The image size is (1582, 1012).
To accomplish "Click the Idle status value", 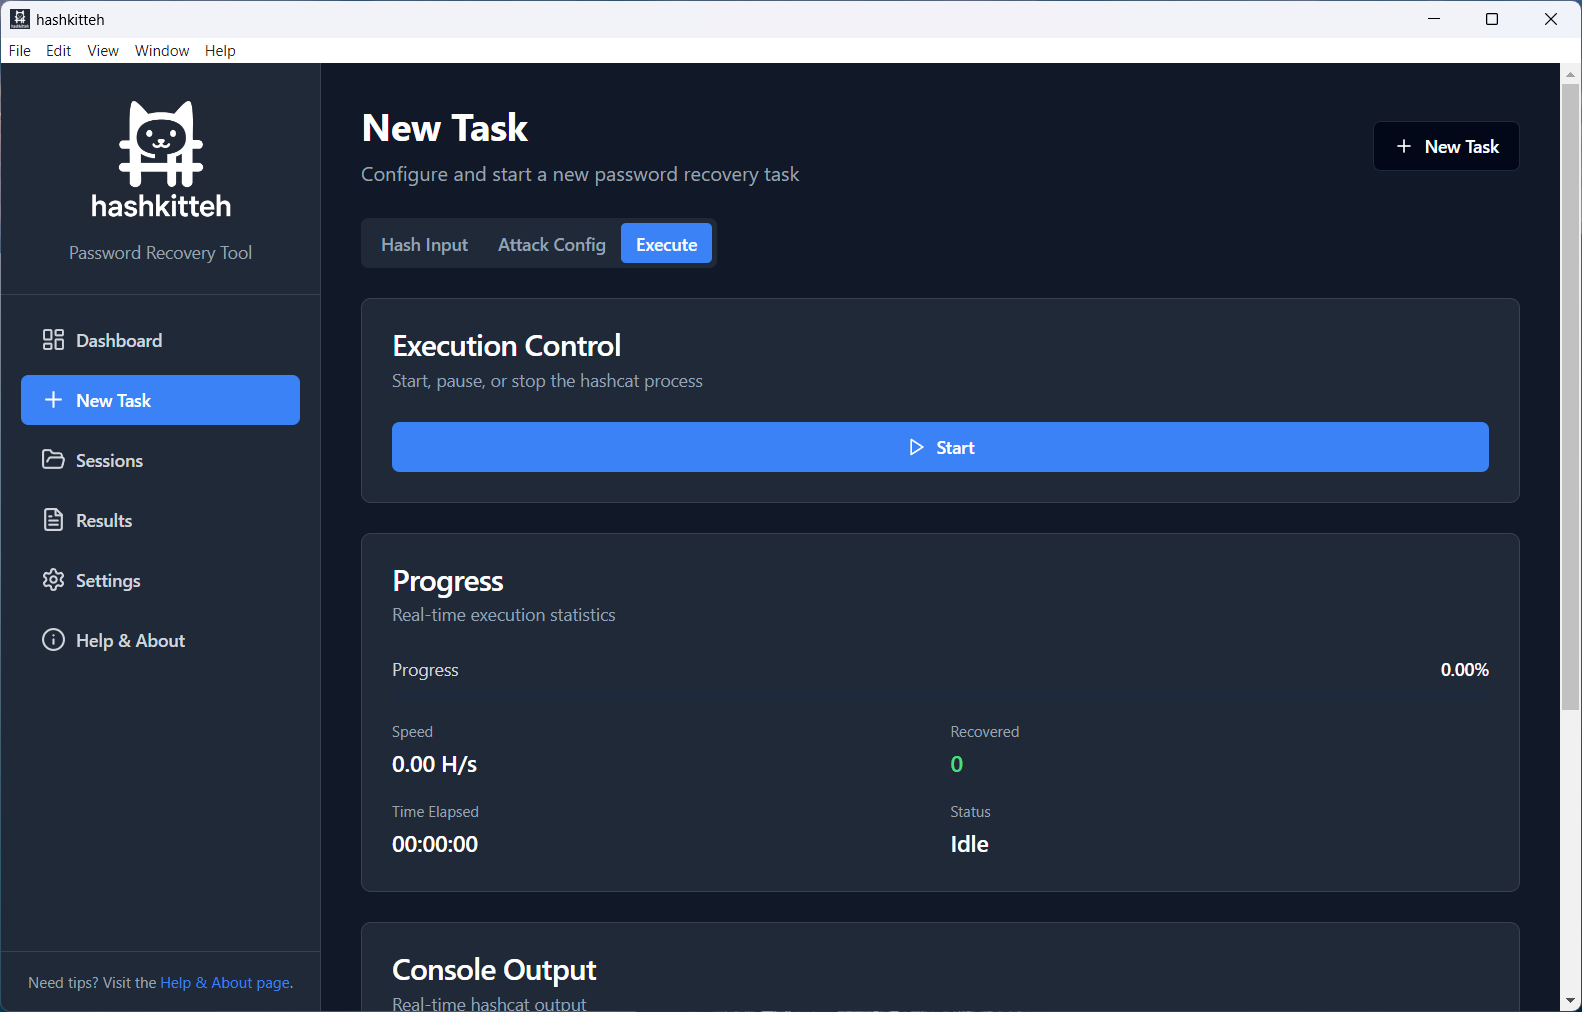I will [969, 844].
